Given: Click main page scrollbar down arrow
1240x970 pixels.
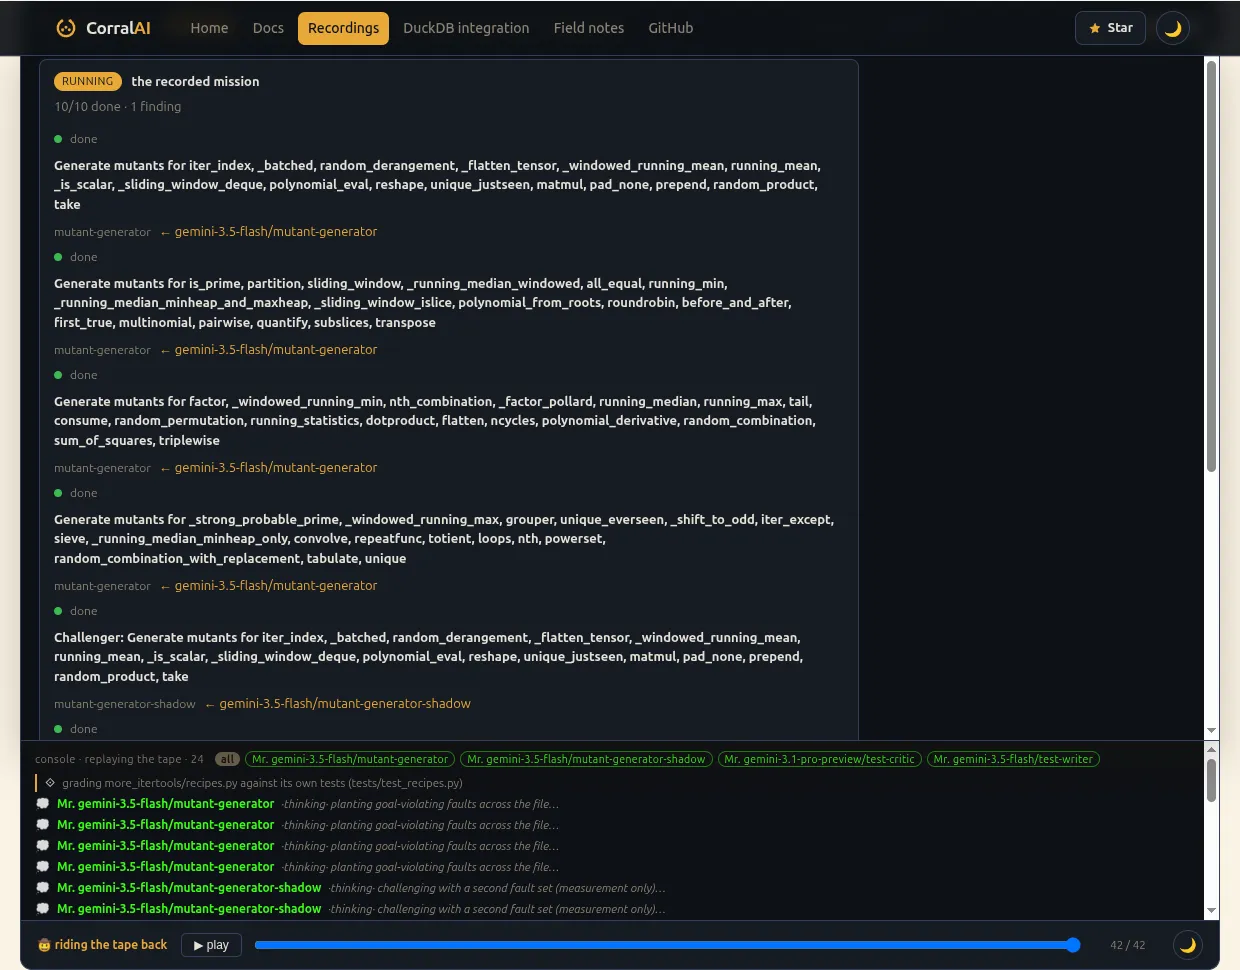Looking at the screenshot, I should (x=1211, y=731).
